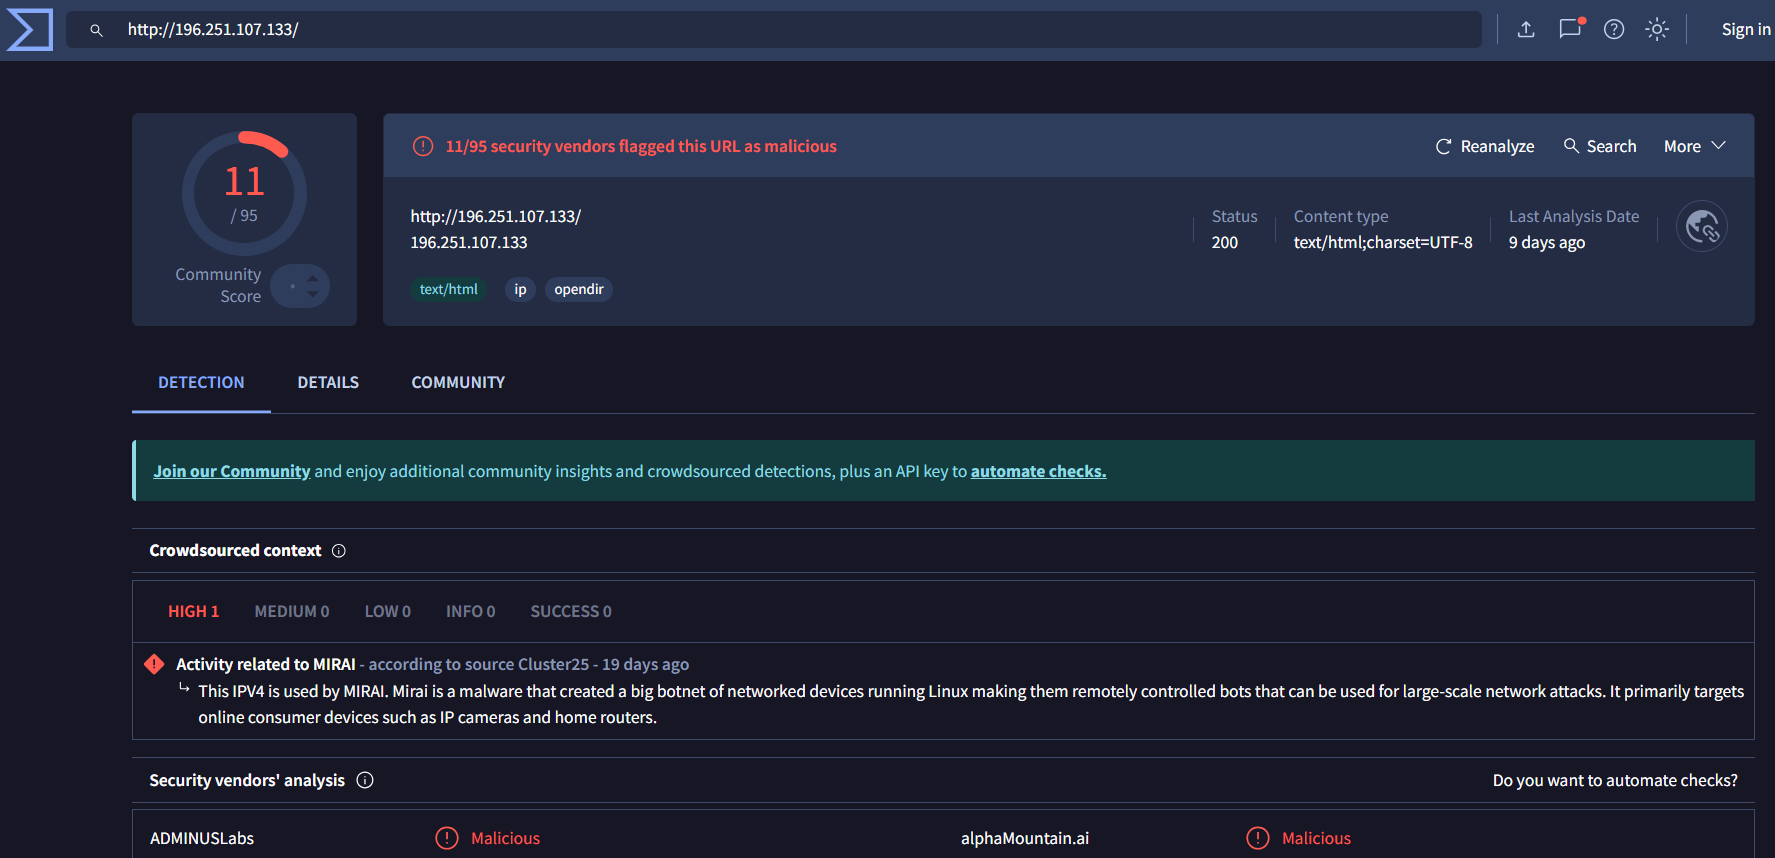Click the Security vendors' analysis info icon

[x=365, y=780]
